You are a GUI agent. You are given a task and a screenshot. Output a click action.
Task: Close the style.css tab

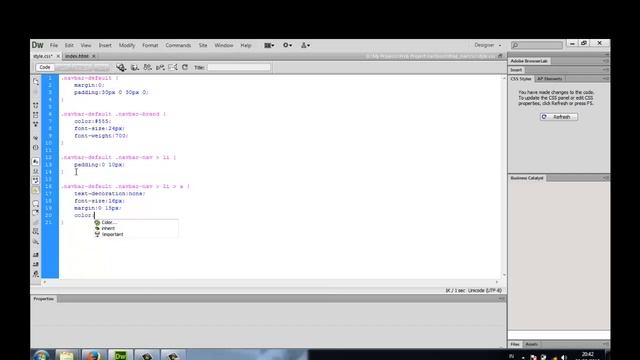coord(58,56)
